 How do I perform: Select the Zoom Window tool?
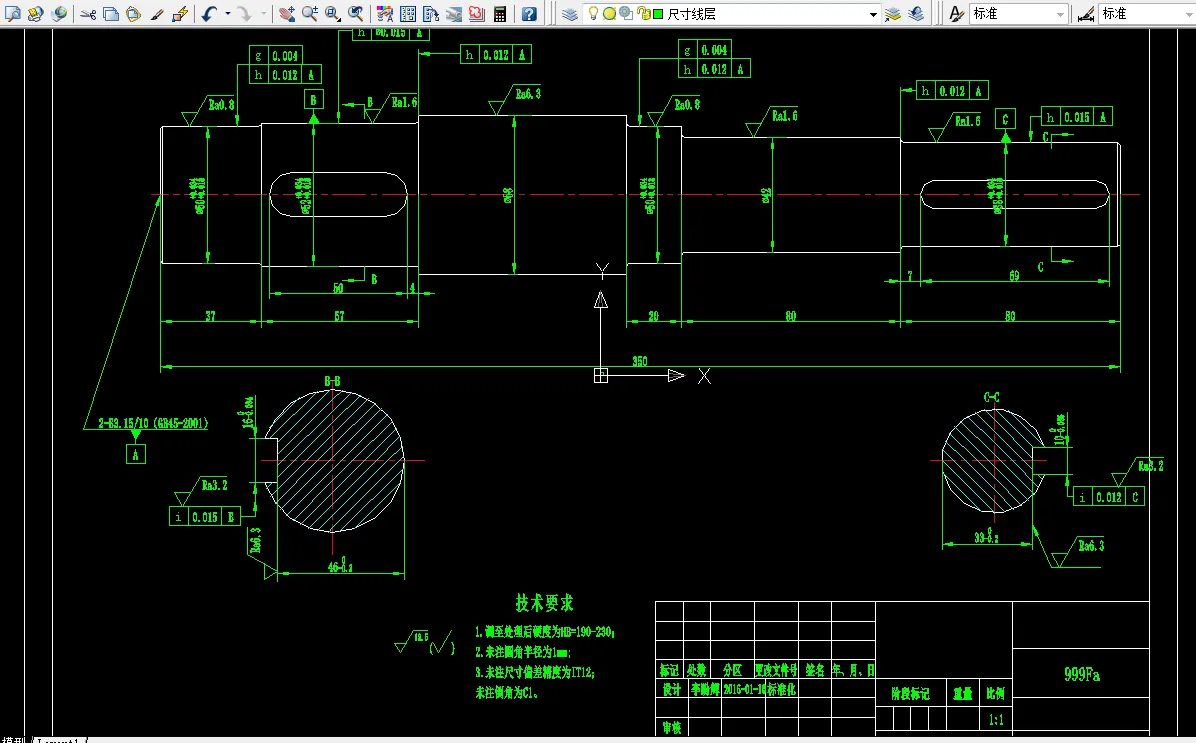point(333,14)
